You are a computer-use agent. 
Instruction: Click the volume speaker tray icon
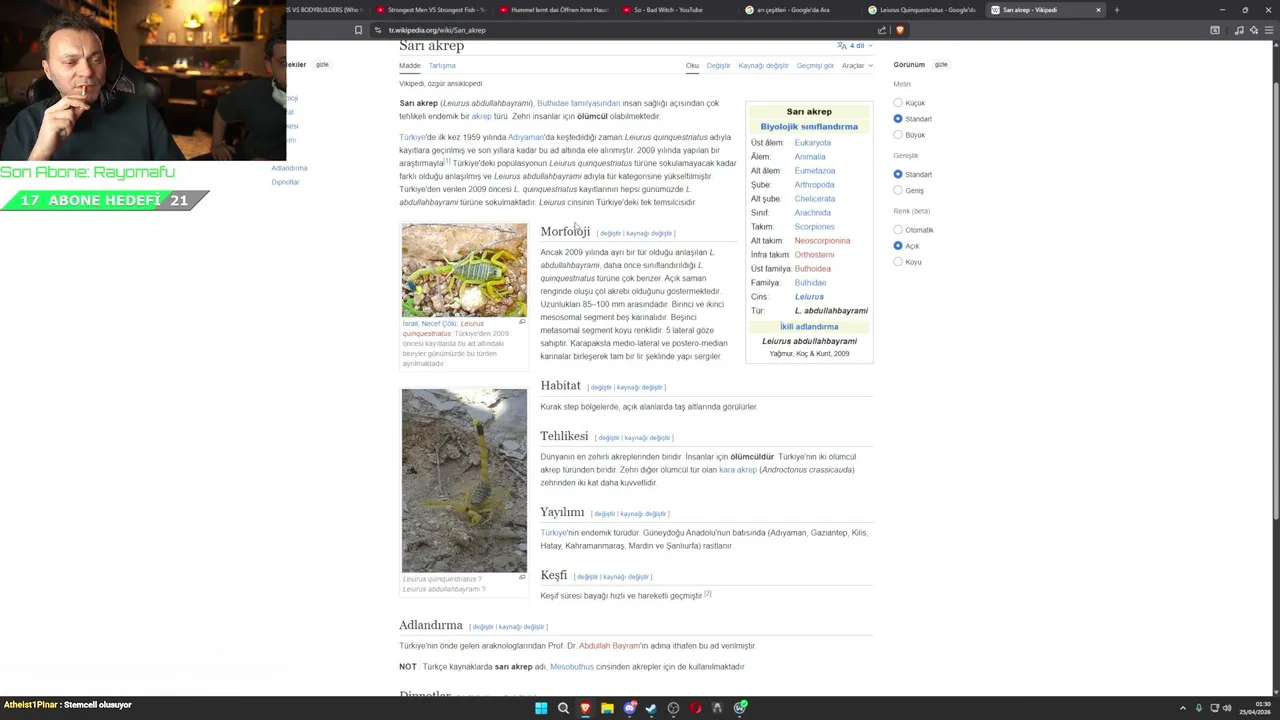coord(1227,708)
